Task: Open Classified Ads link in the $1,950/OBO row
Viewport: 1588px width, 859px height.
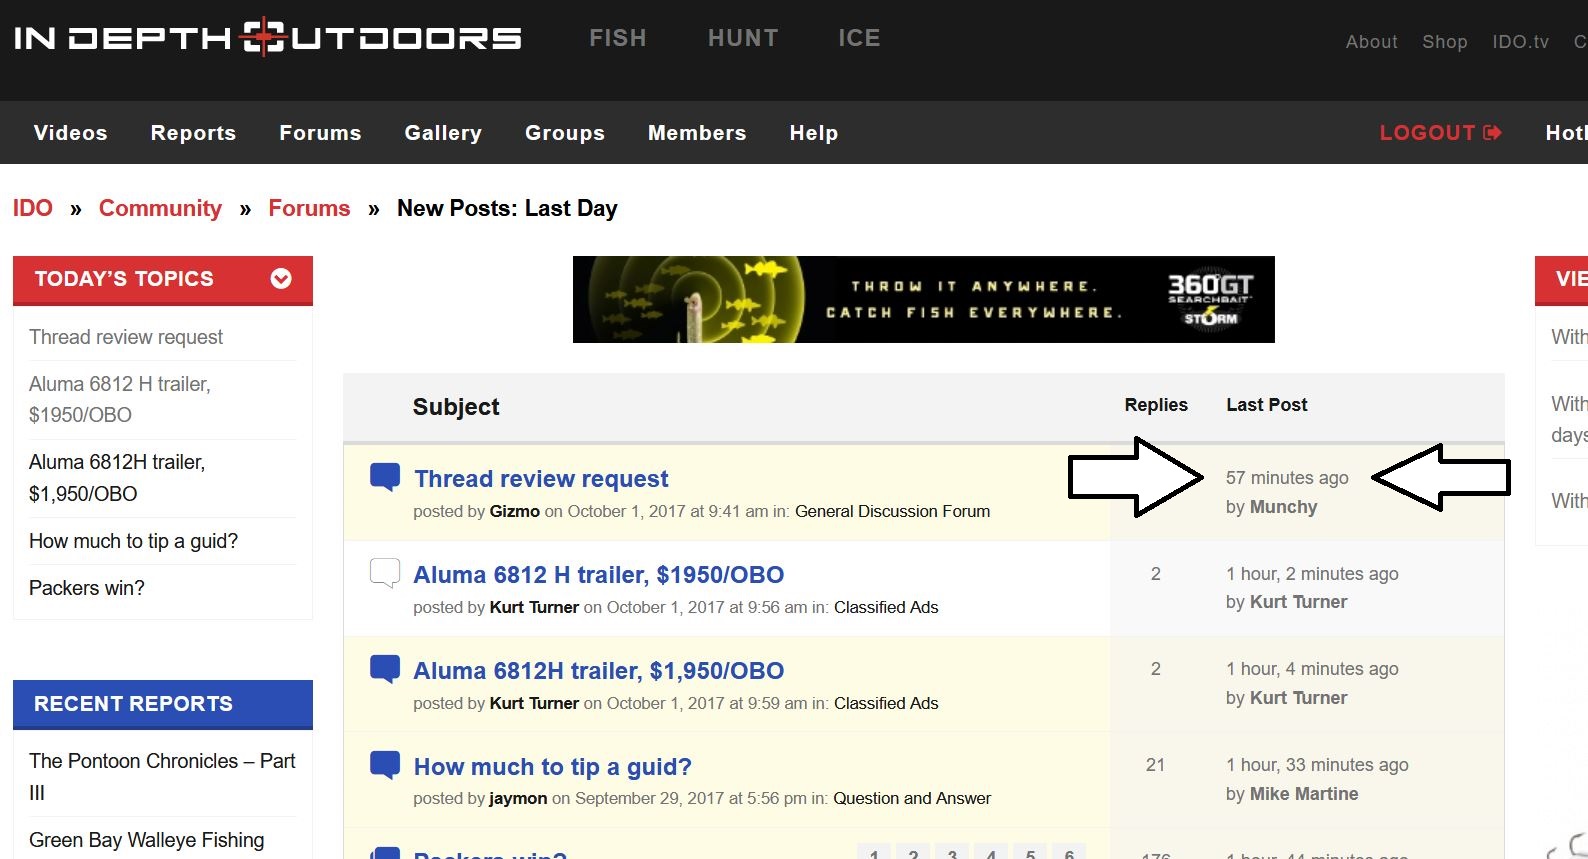Action: coord(886,703)
